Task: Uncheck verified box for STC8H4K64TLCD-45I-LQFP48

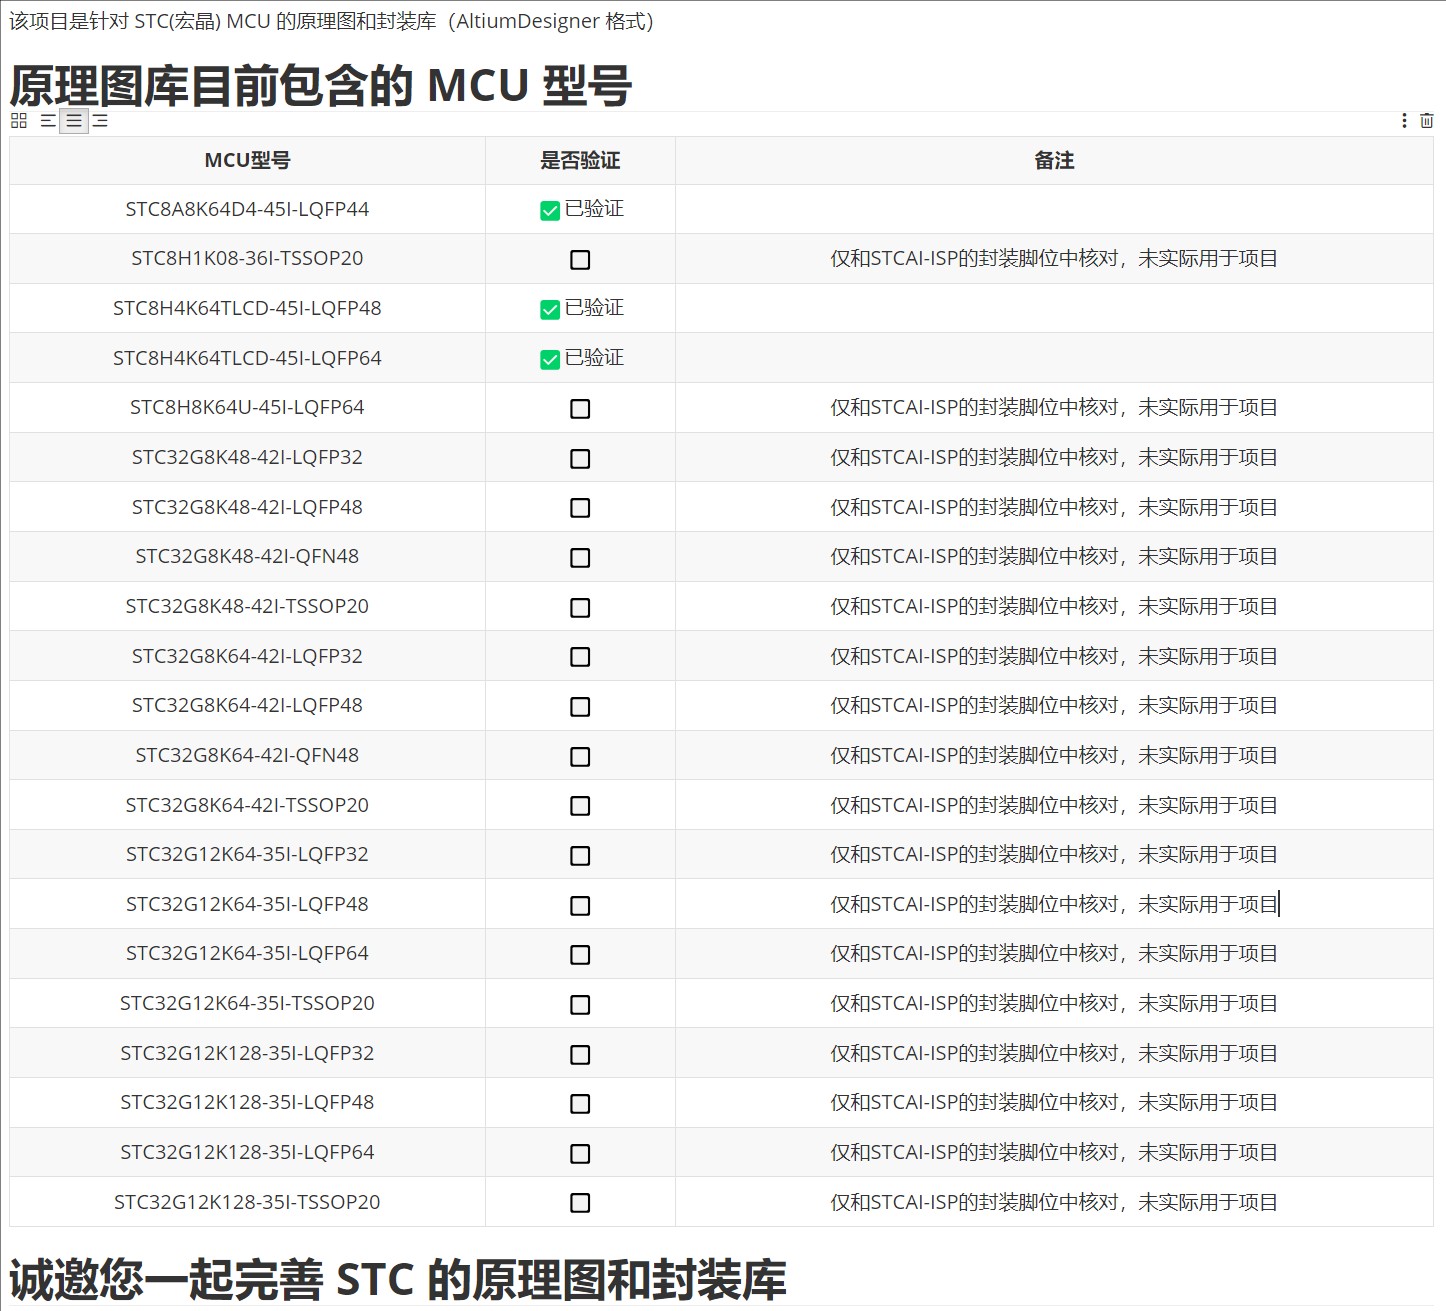Action: [550, 309]
